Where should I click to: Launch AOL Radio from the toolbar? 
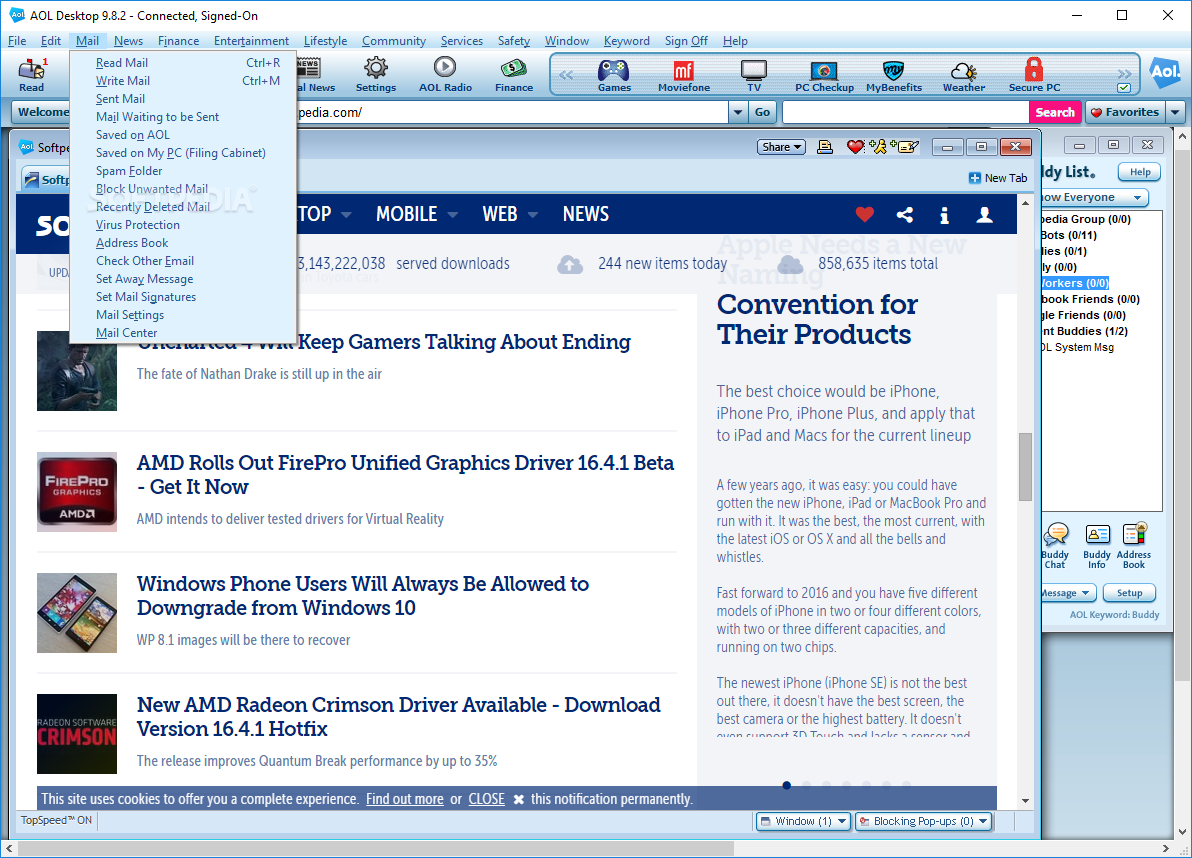[x=445, y=74]
